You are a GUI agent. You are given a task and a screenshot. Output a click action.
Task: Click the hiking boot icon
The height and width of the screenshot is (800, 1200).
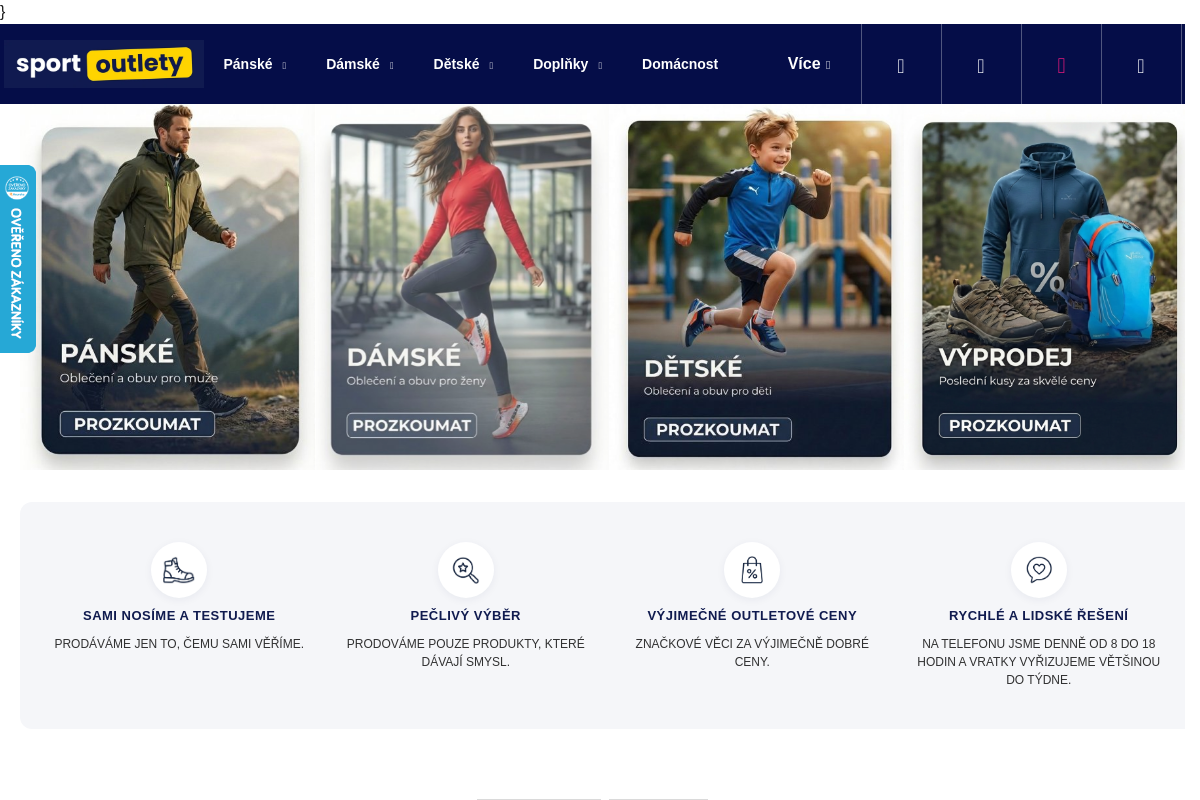pyautogui.click(x=179, y=570)
